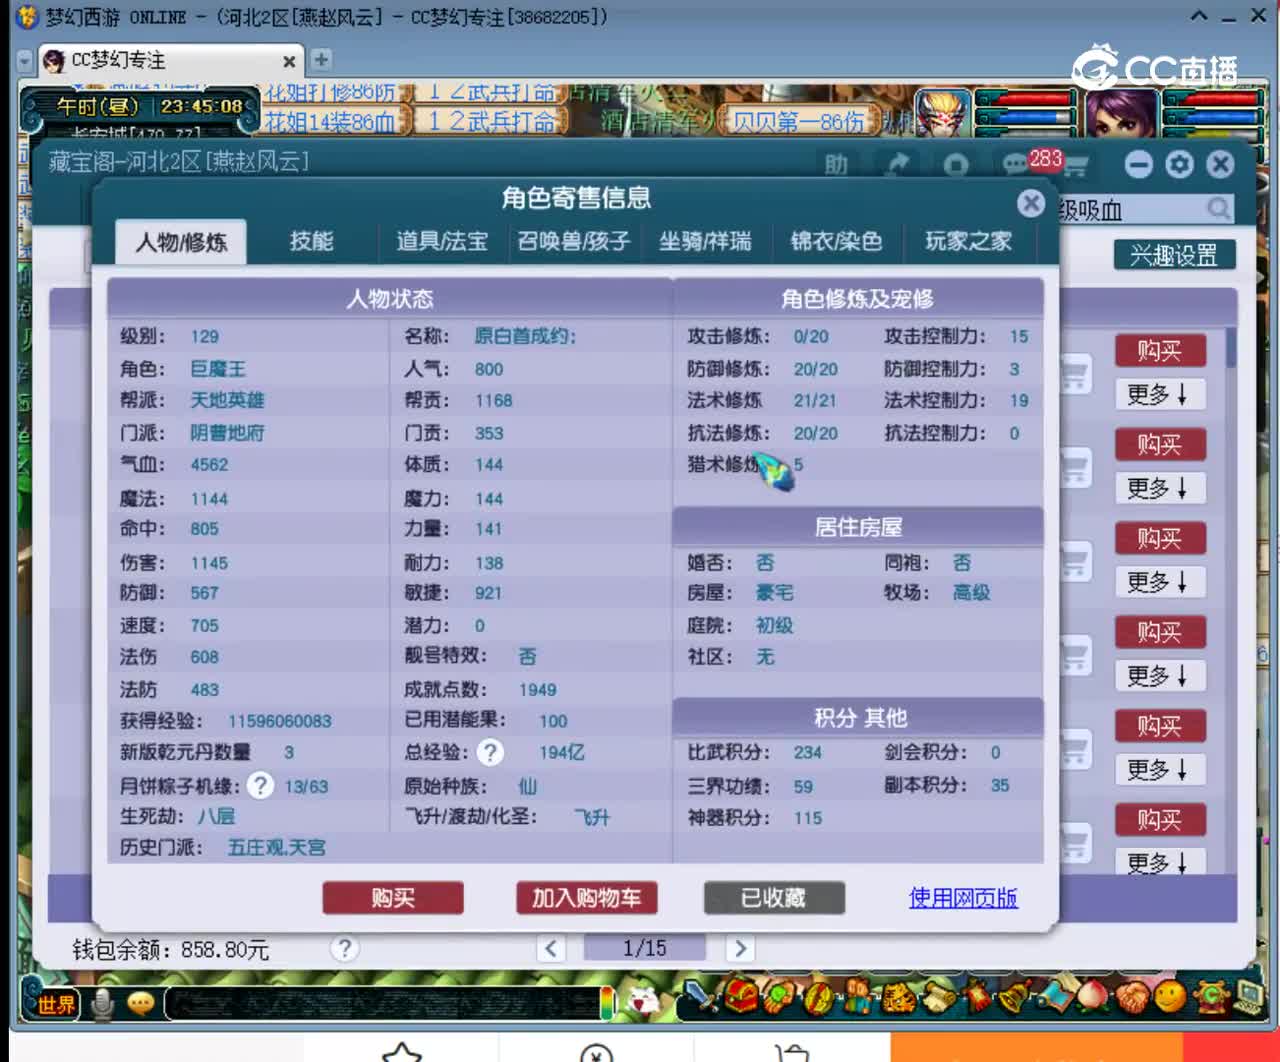Open the blue flag icon in toolbar
Viewport: 1280px width, 1062px height.
1056,996
